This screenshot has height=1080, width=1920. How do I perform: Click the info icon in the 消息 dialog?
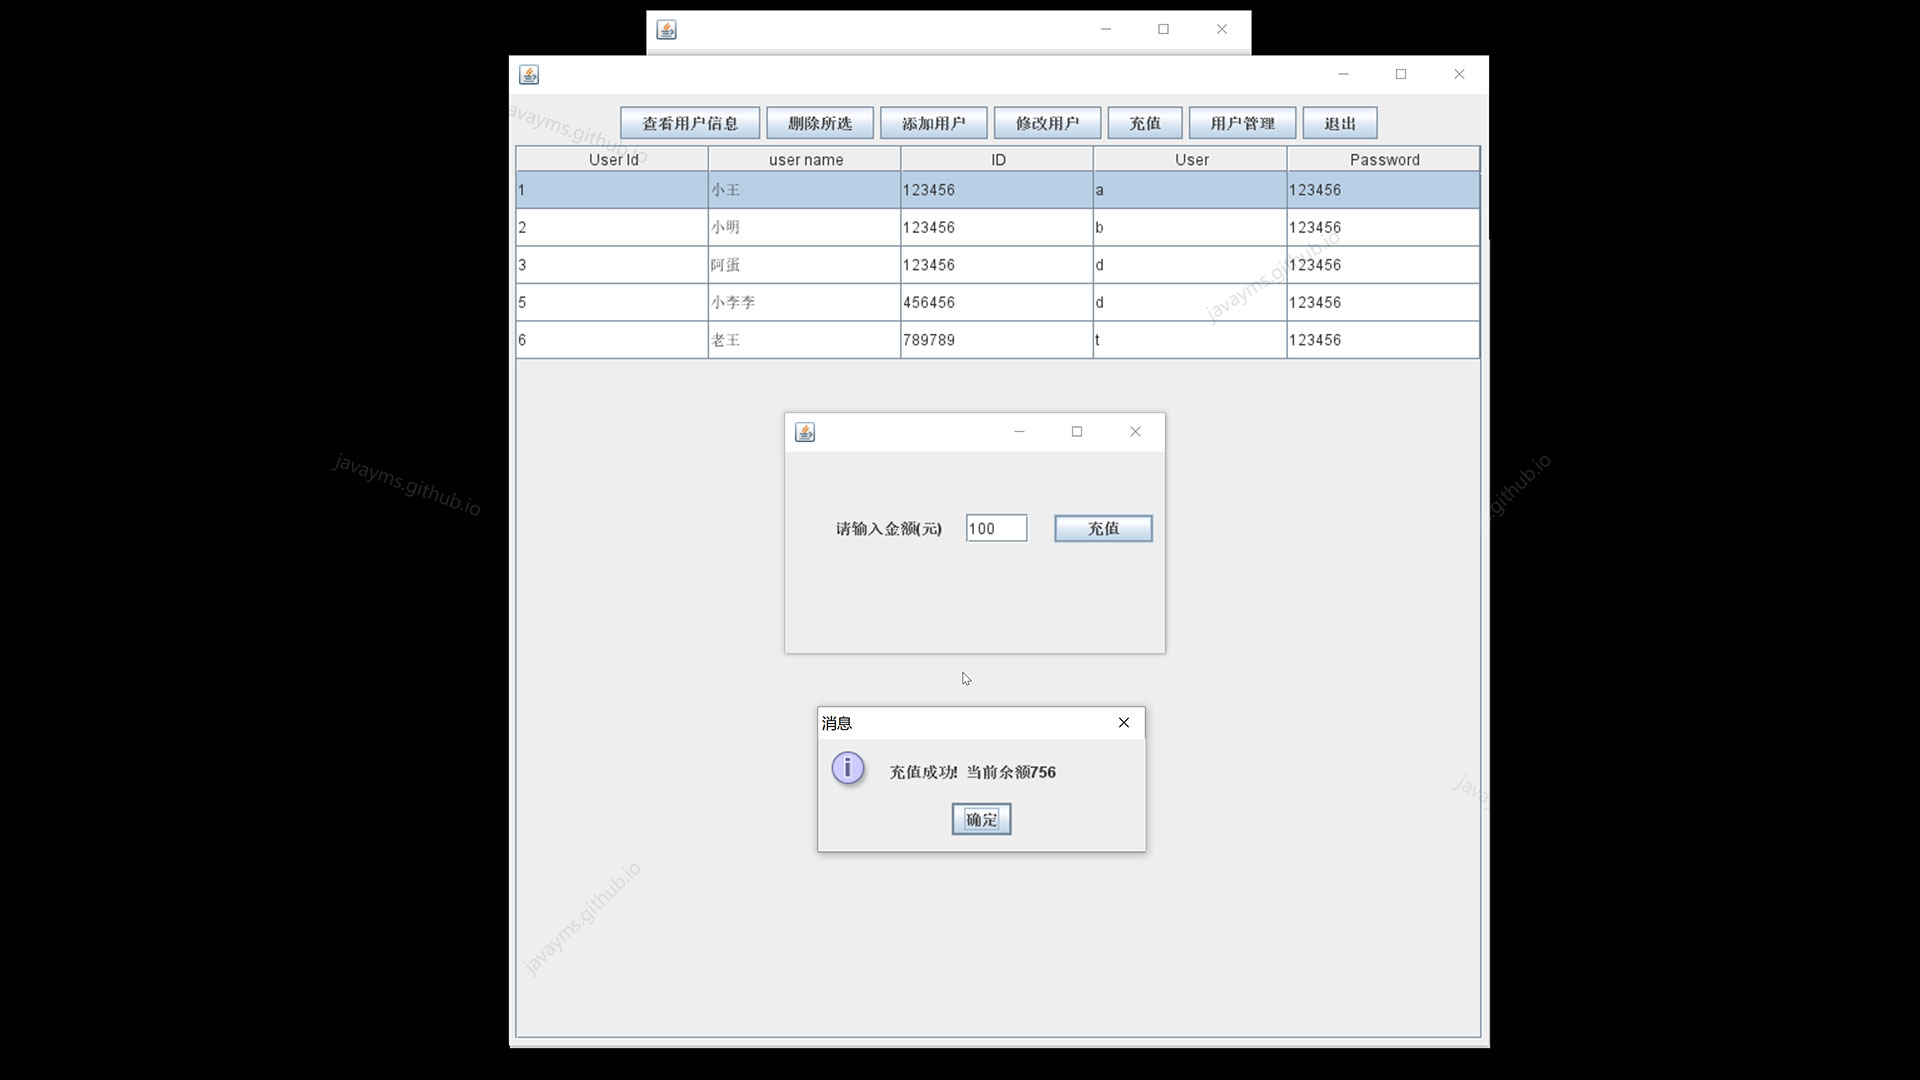(x=848, y=768)
